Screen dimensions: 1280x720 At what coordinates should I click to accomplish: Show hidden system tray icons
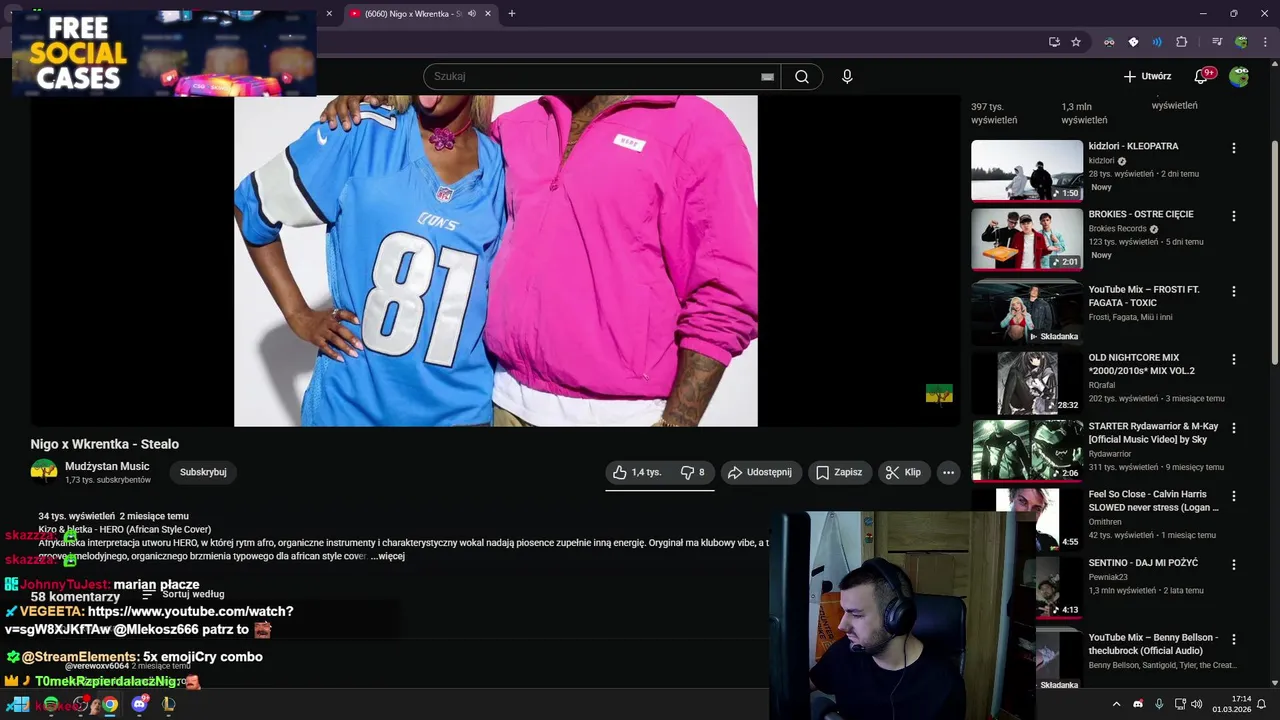tap(1116, 704)
